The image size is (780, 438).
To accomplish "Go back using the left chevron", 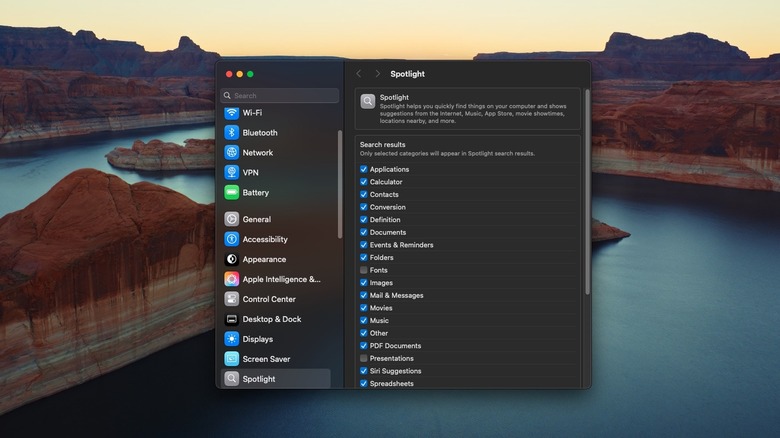I will [x=359, y=74].
